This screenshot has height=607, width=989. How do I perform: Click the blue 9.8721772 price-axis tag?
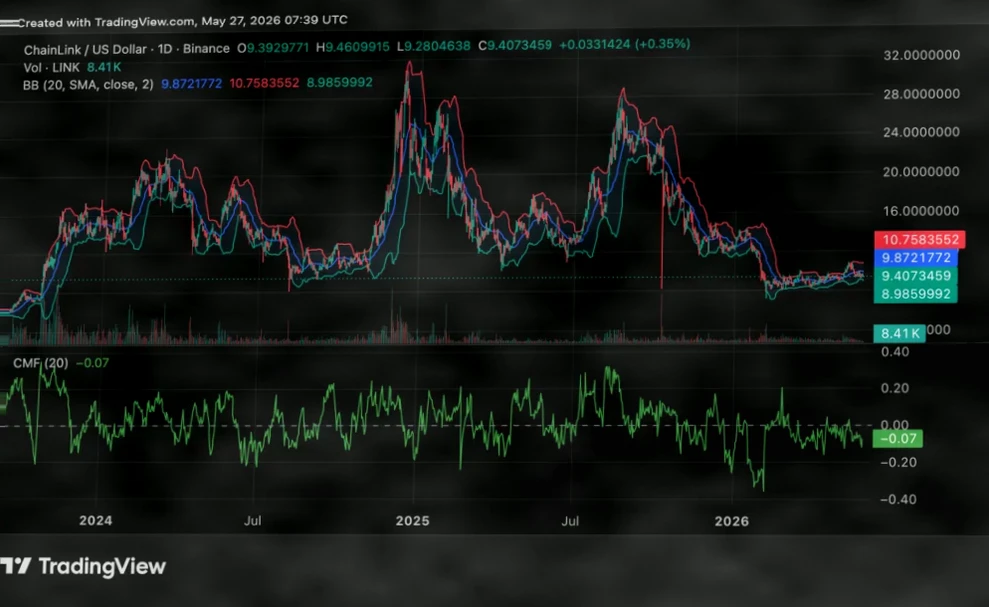(916, 257)
